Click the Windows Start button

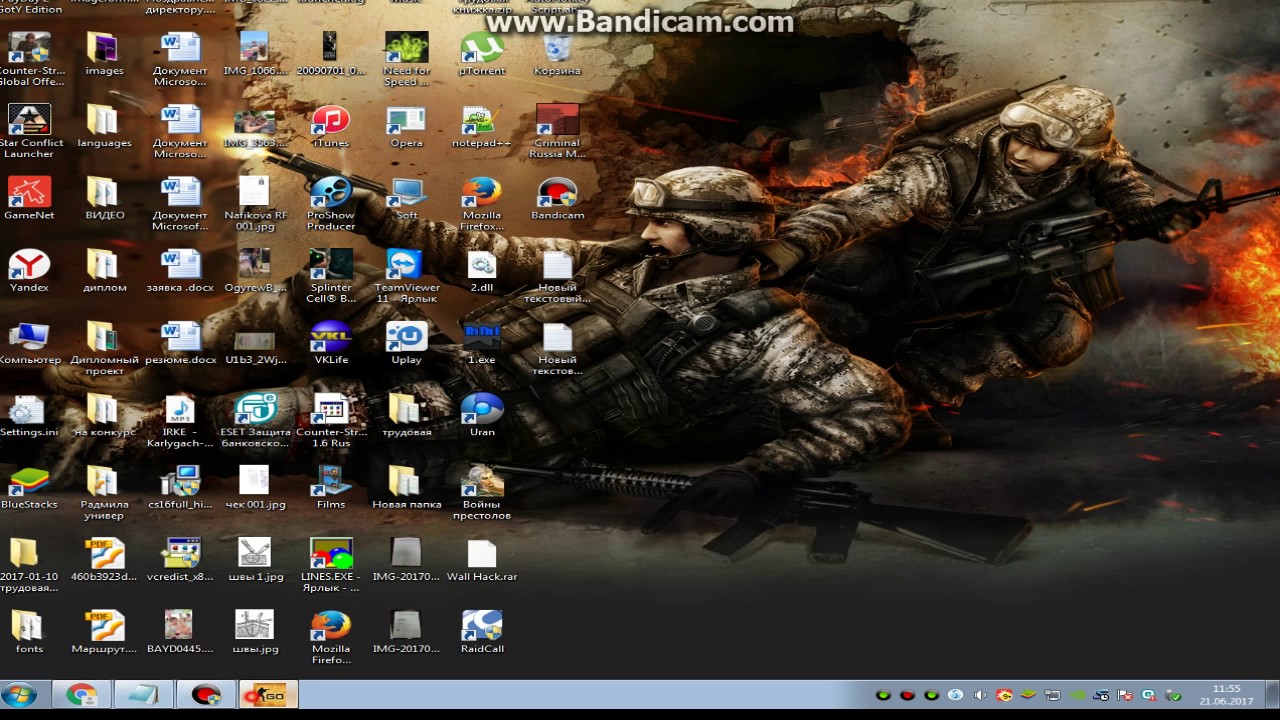19,695
